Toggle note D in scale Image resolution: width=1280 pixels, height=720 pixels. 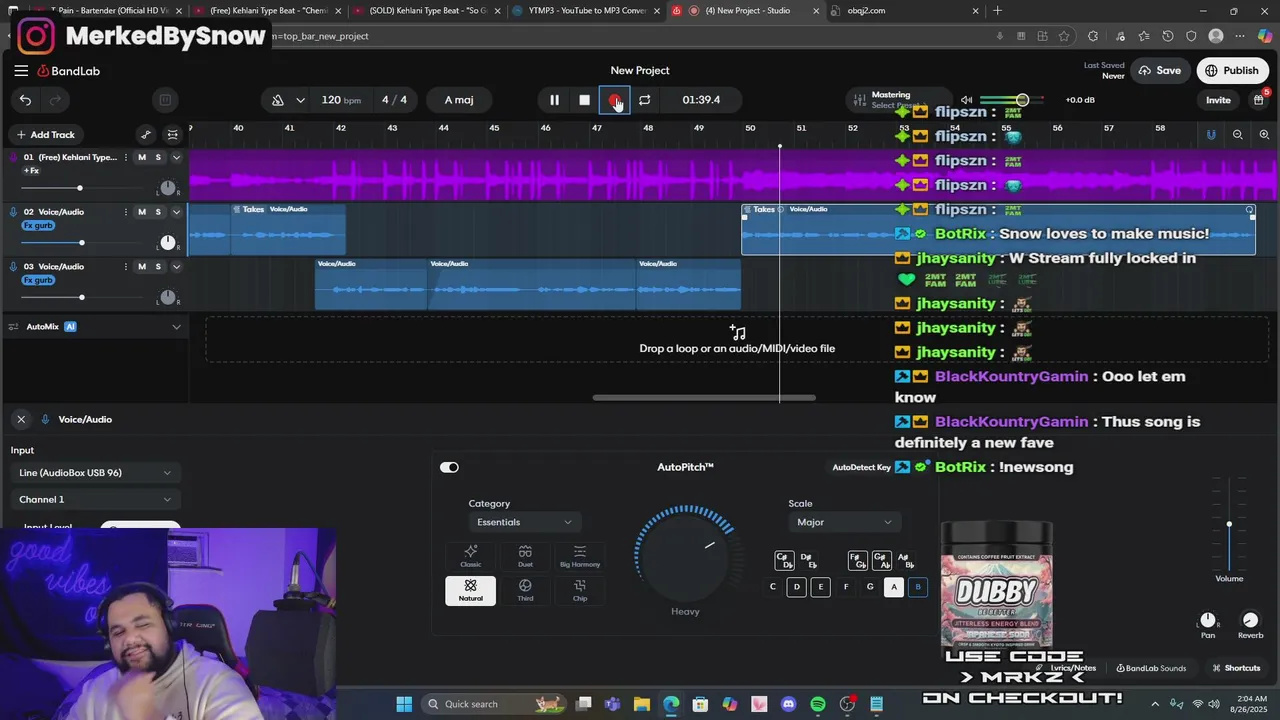point(797,587)
